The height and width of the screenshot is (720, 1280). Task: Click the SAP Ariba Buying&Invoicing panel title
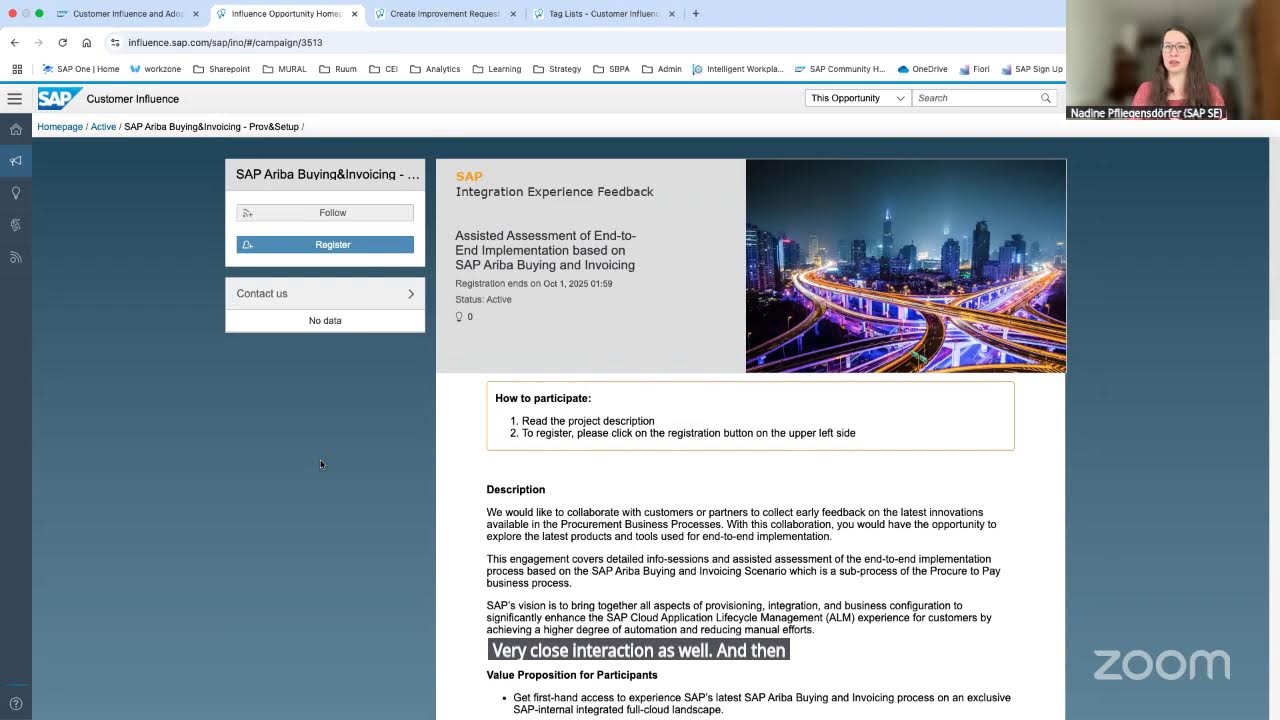(328, 174)
